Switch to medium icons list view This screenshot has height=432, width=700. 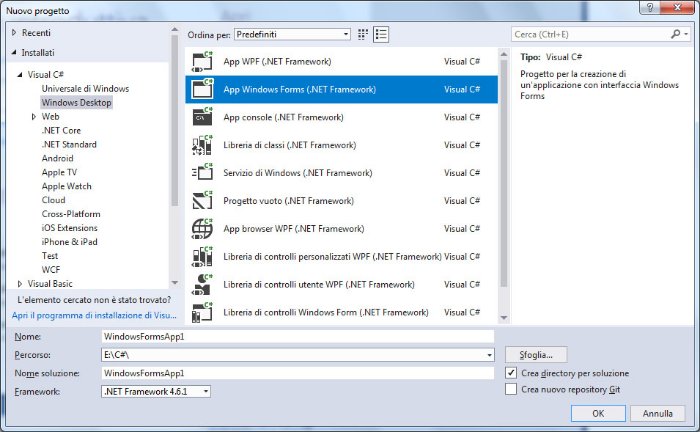coord(381,34)
